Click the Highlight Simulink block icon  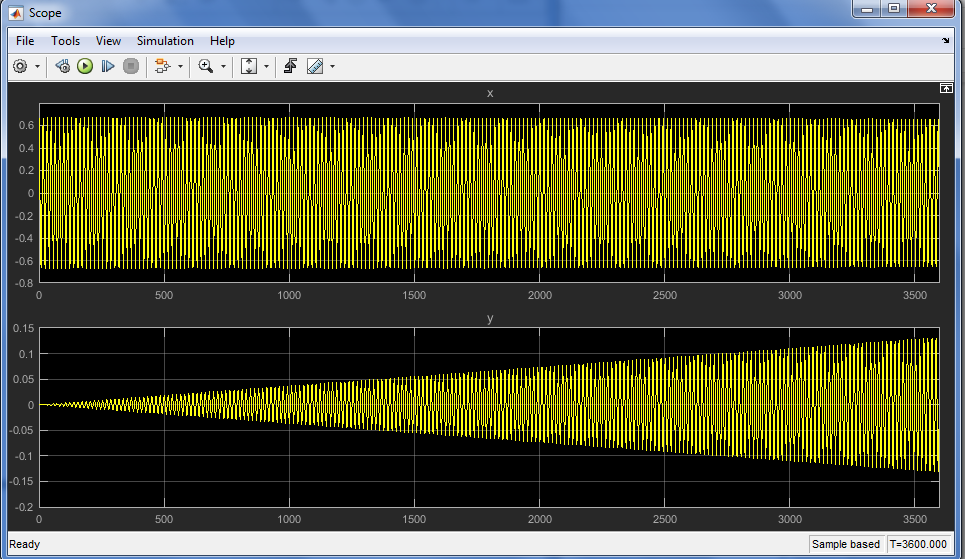(162, 66)
